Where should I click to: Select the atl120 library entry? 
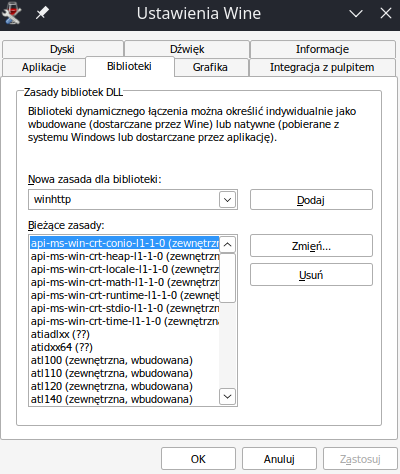[x=125, y=386]
